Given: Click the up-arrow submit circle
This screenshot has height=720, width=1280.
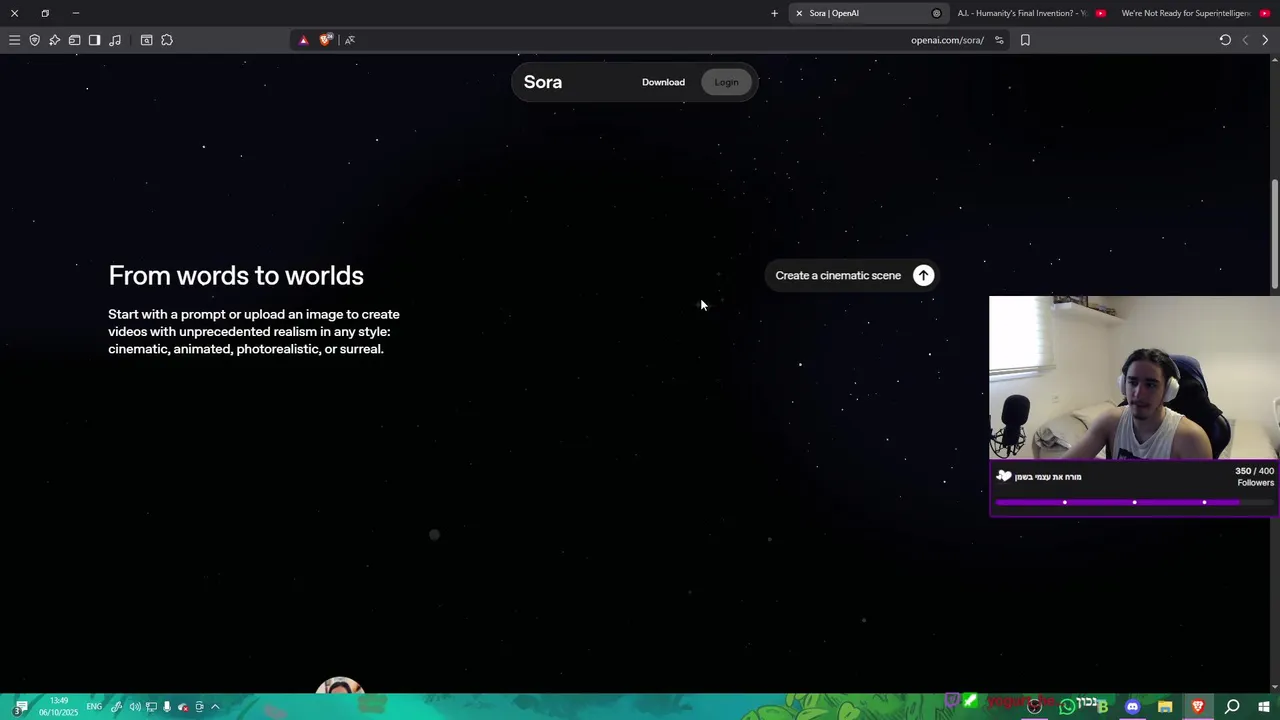Looking at the screenshot, I should 924,276.
